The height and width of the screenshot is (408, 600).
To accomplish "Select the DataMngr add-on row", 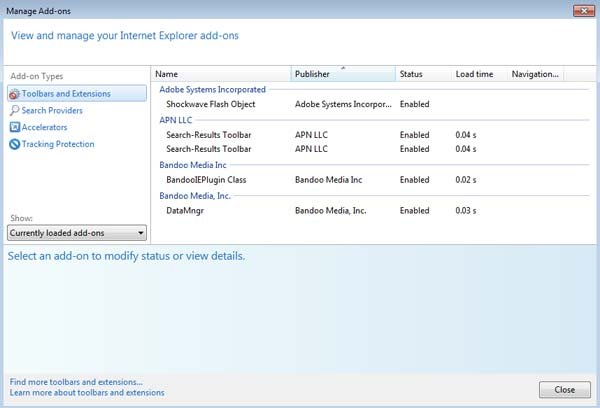I will click(373, 211).
